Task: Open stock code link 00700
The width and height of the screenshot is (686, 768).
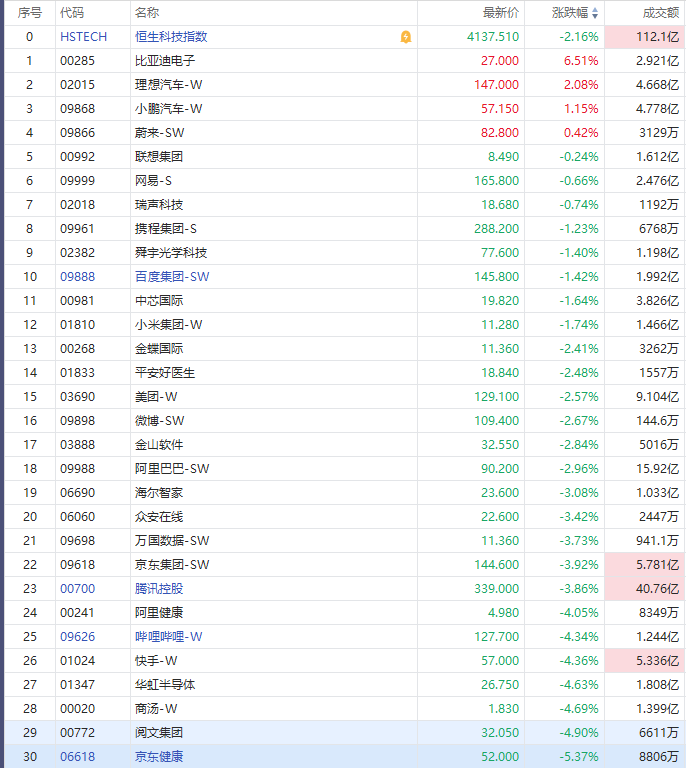Action: click(x=77, y=589)
